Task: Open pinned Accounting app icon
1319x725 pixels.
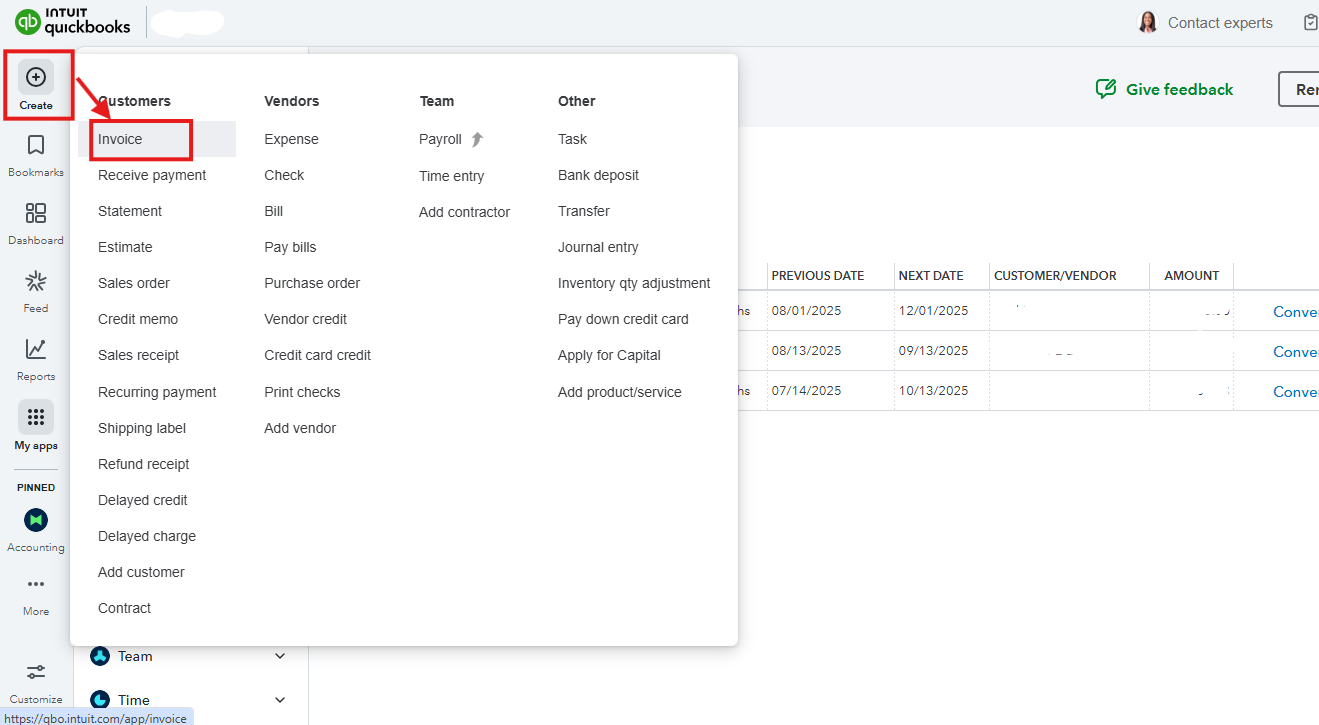Action: tap(36, 520)
